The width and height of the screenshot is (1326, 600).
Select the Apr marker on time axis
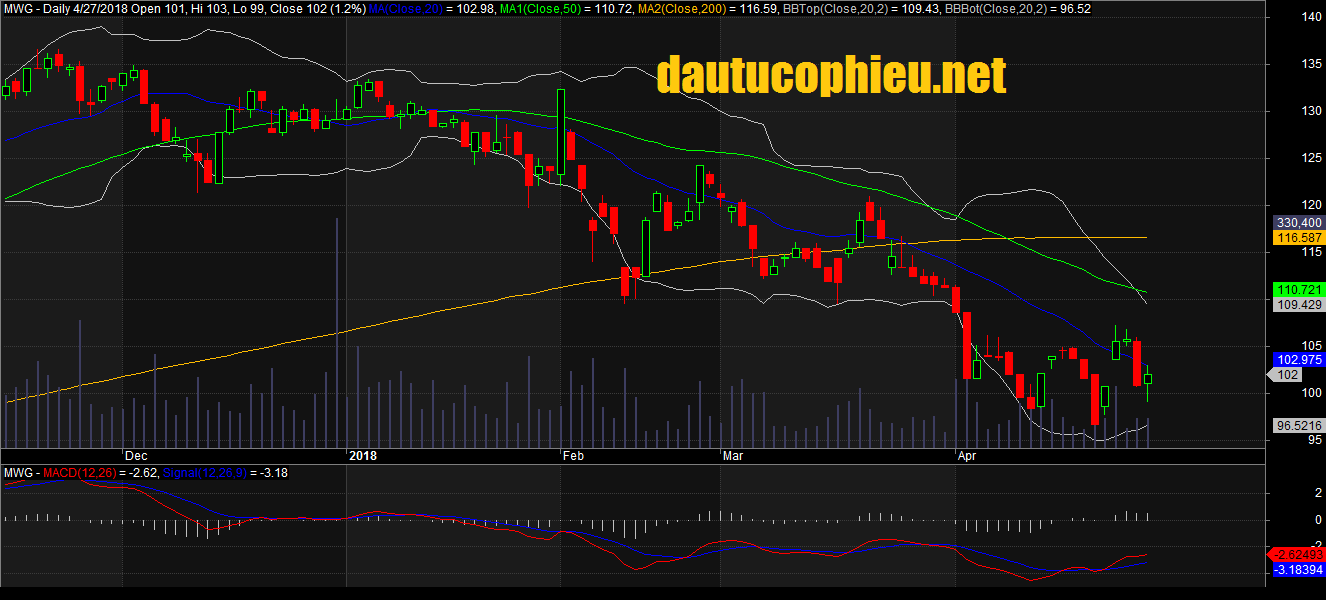[x=966, y=456]
